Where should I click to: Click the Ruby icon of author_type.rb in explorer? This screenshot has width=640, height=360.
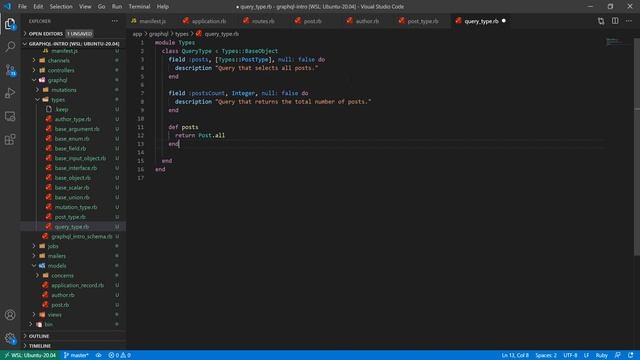click(49, 119)
